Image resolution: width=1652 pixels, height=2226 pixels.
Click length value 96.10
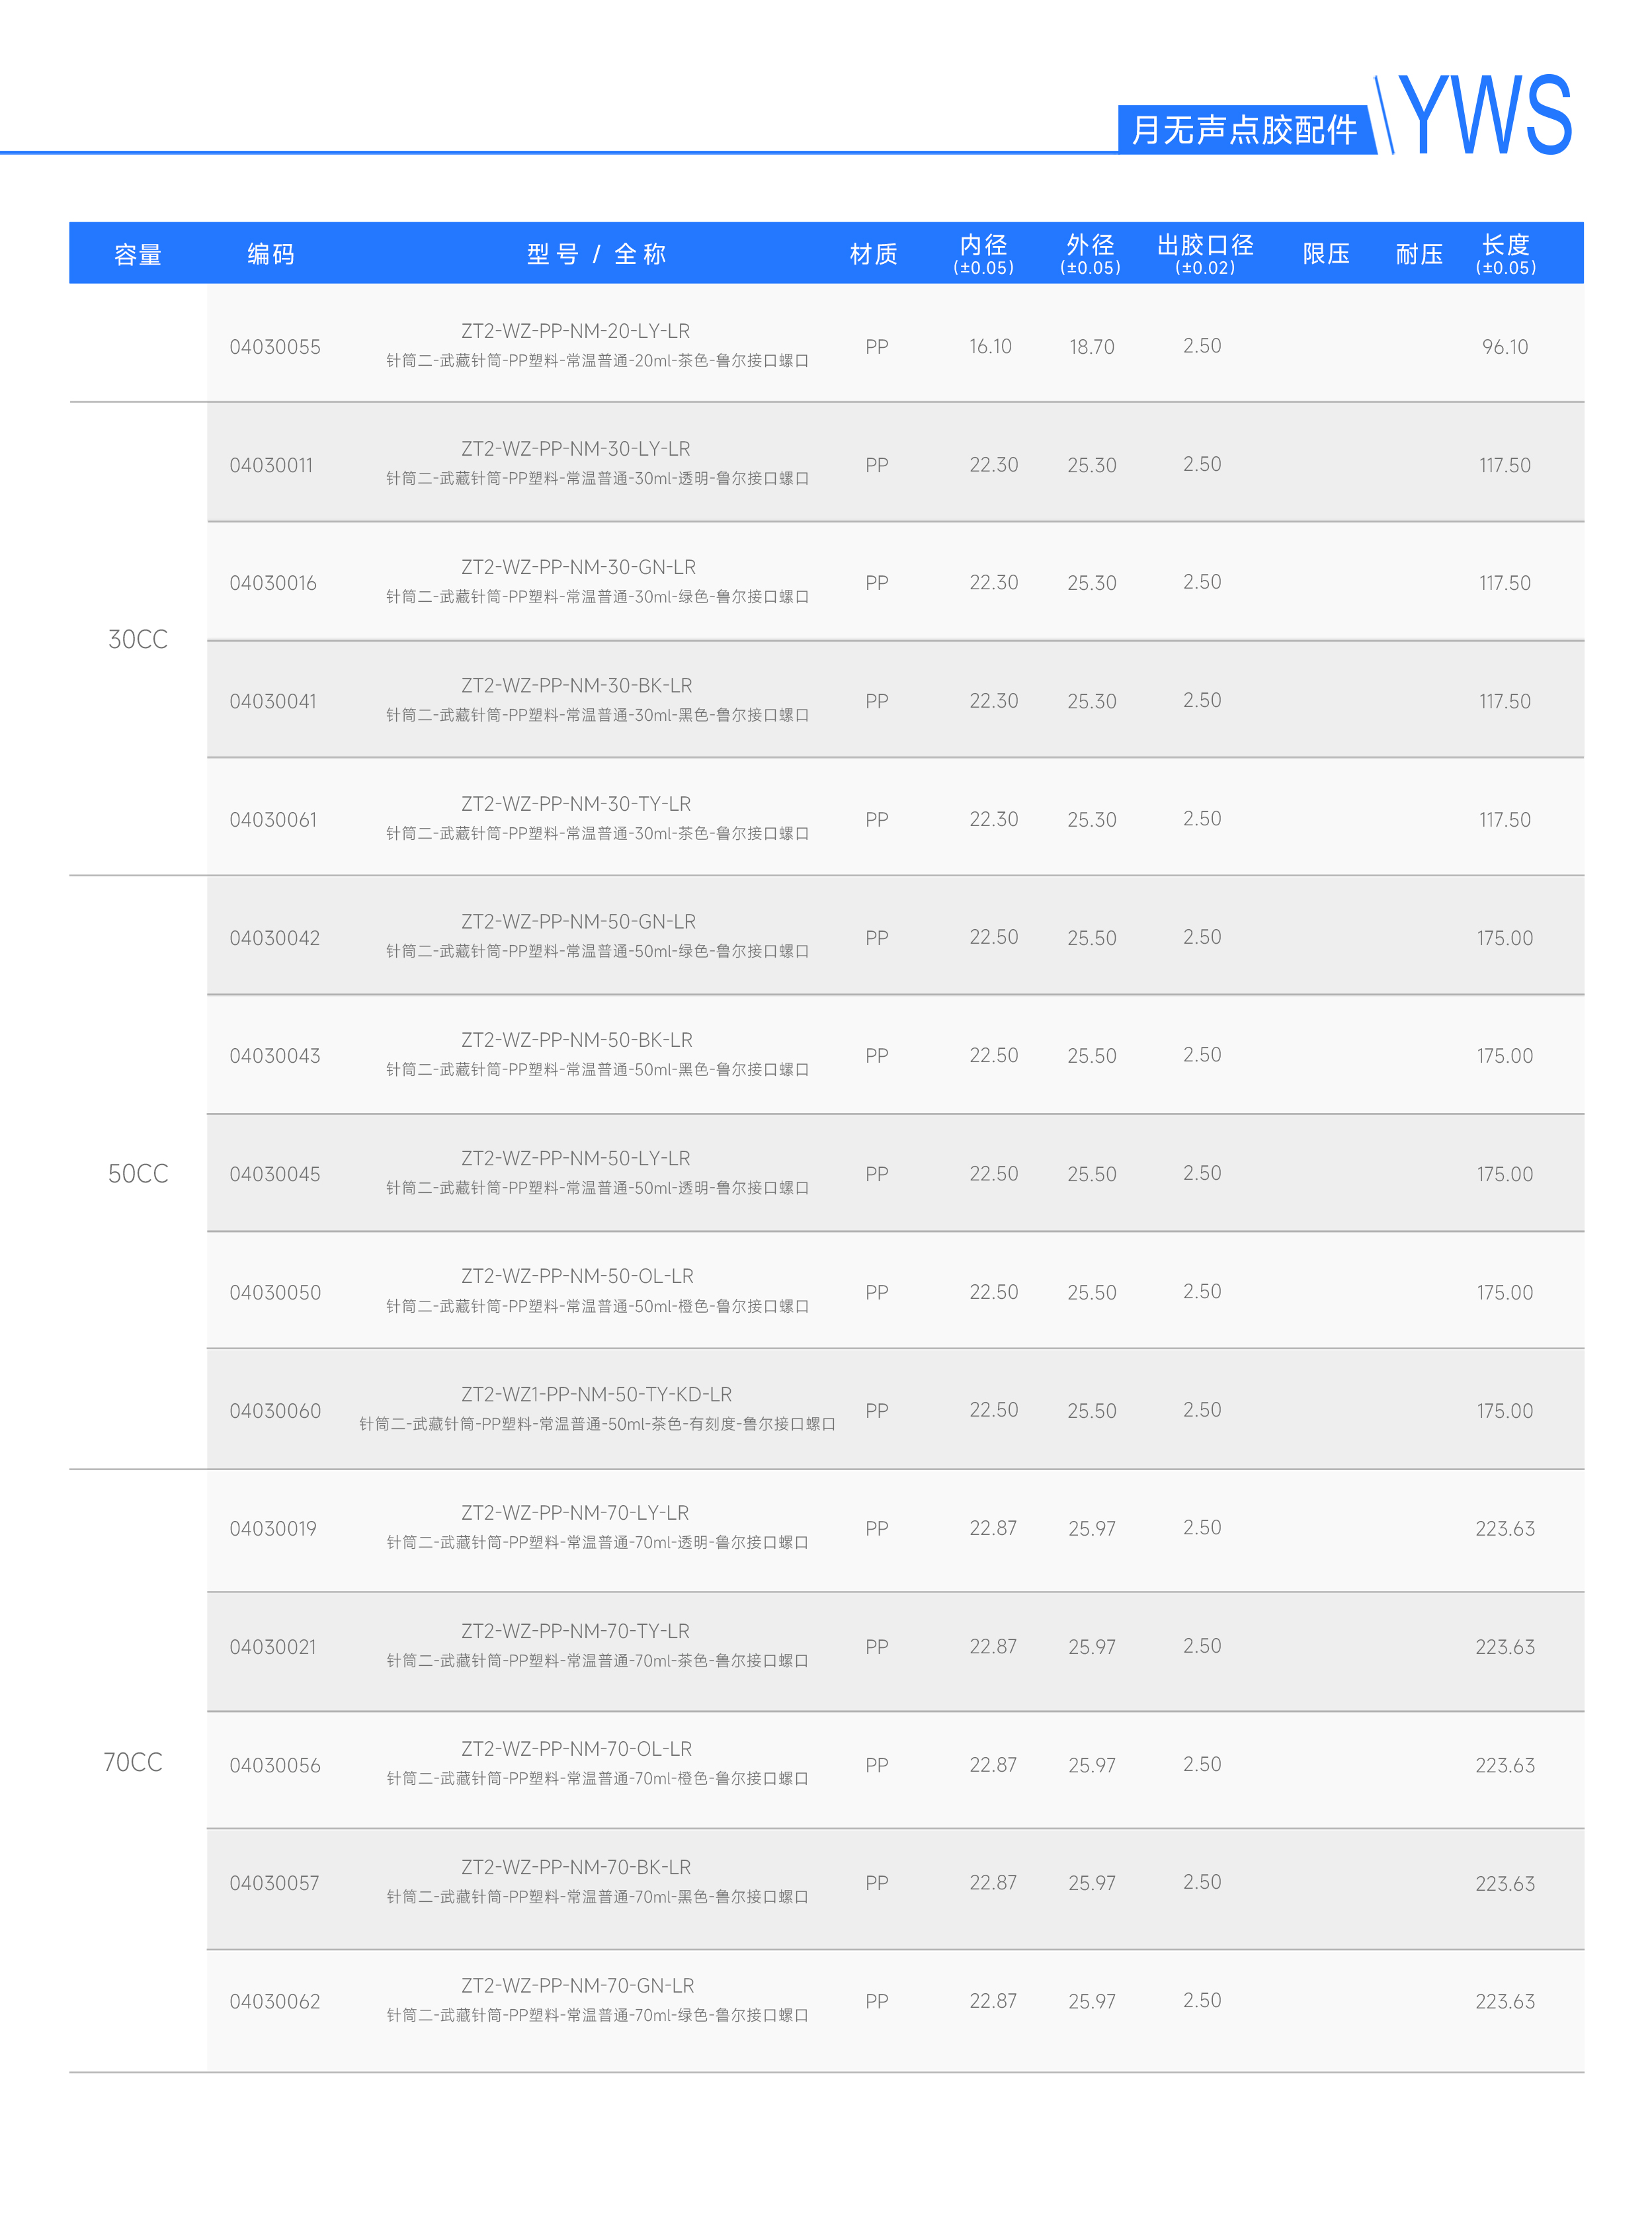[x=1505, y=347]
